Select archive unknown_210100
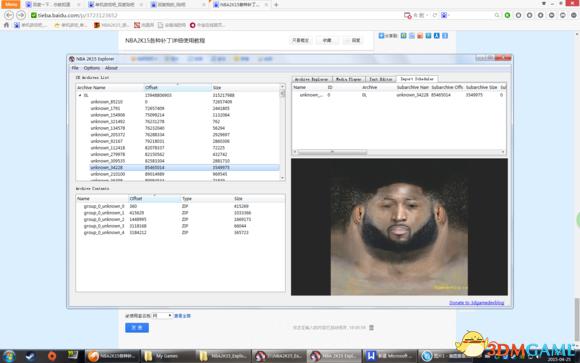 coord(108,174)
